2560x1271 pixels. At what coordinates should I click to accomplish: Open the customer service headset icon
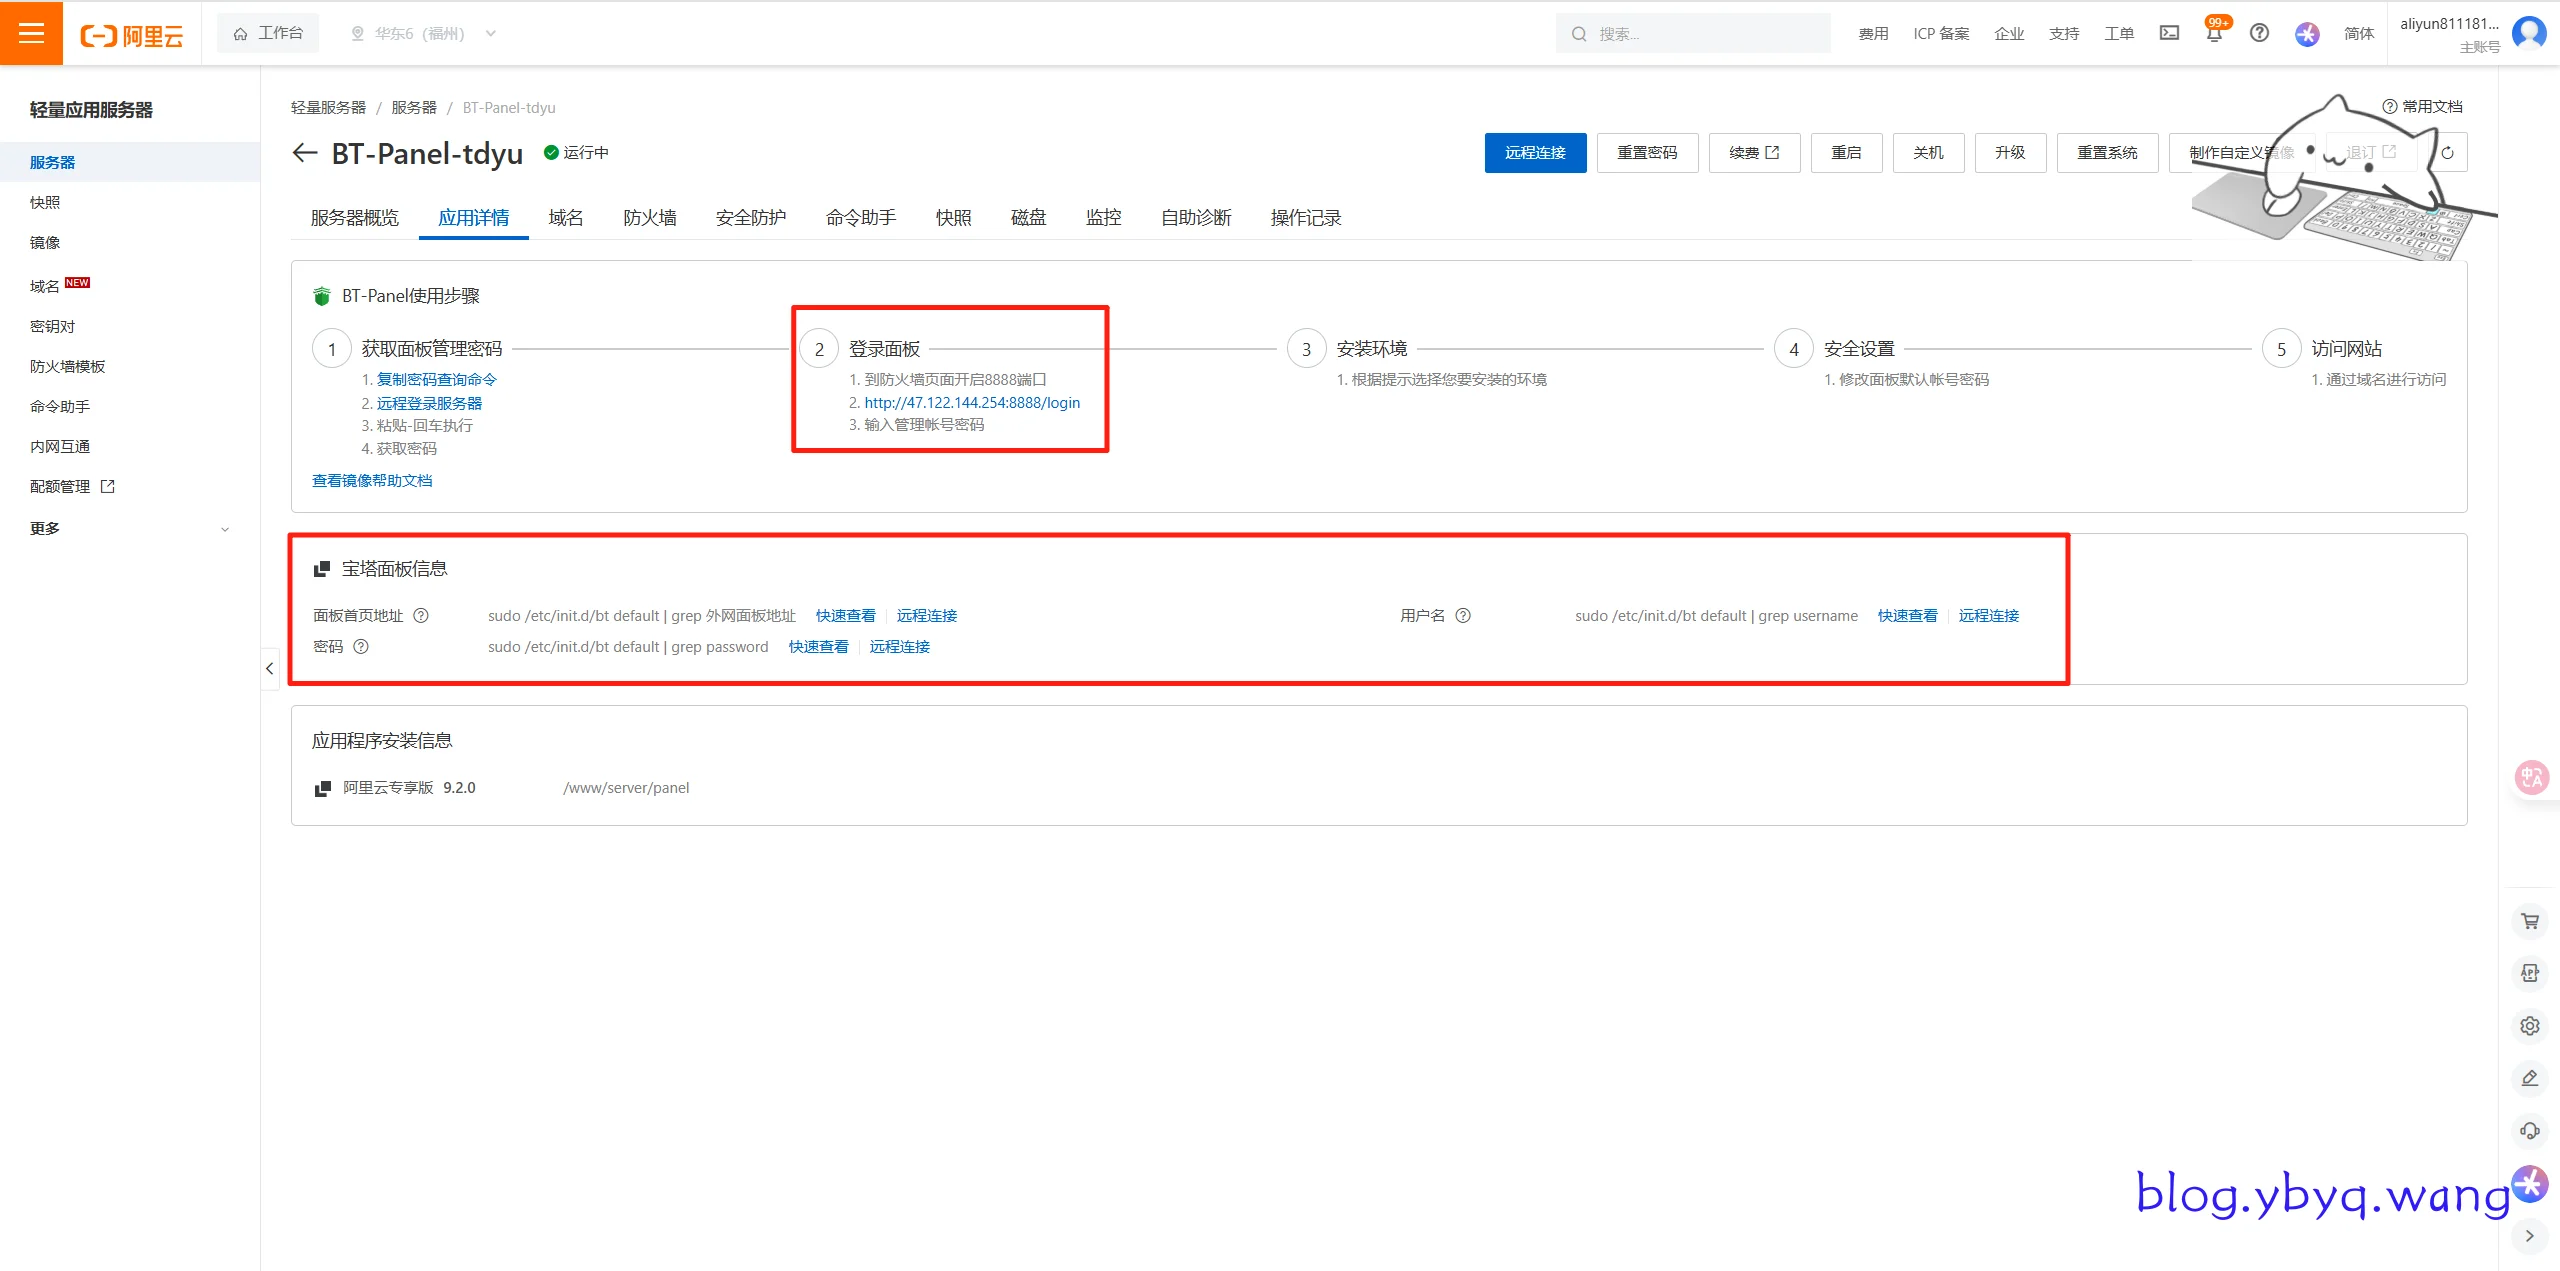coord(2530,1131)
